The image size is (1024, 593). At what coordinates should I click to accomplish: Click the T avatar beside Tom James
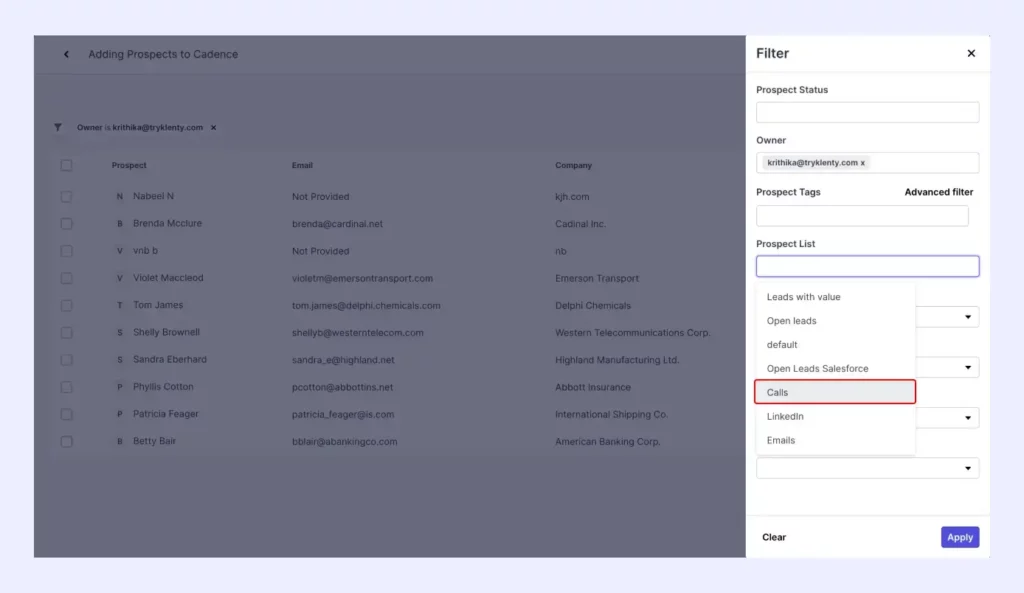coord(120,305)
